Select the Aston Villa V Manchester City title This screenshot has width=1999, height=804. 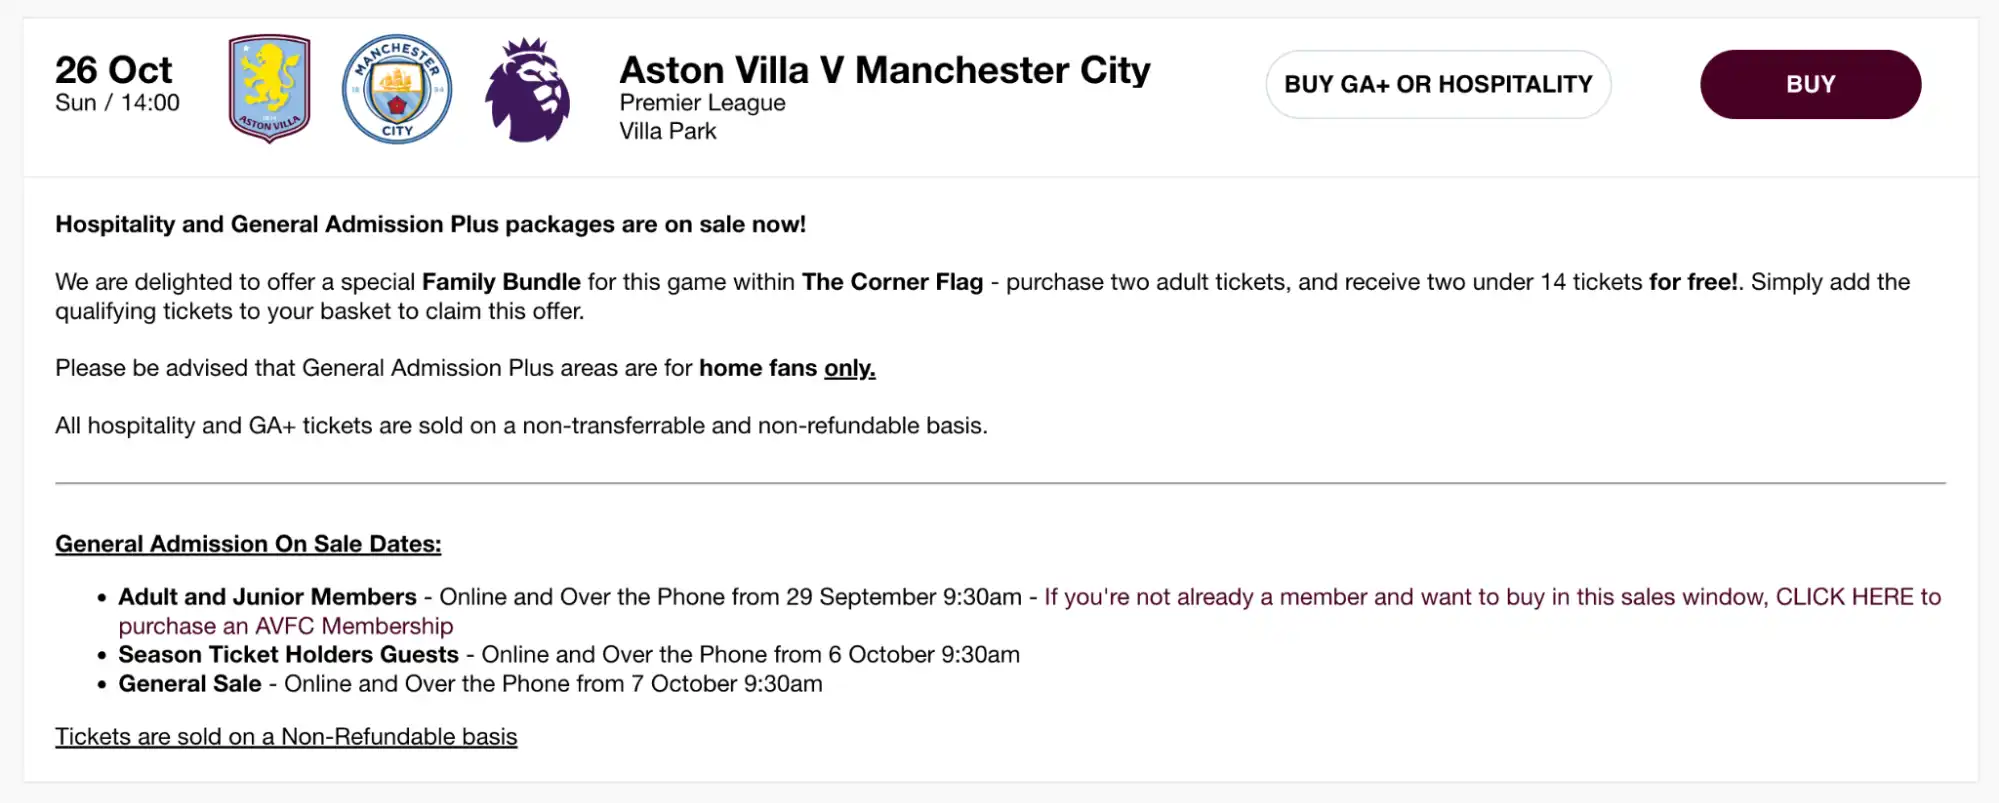(885, 70)
